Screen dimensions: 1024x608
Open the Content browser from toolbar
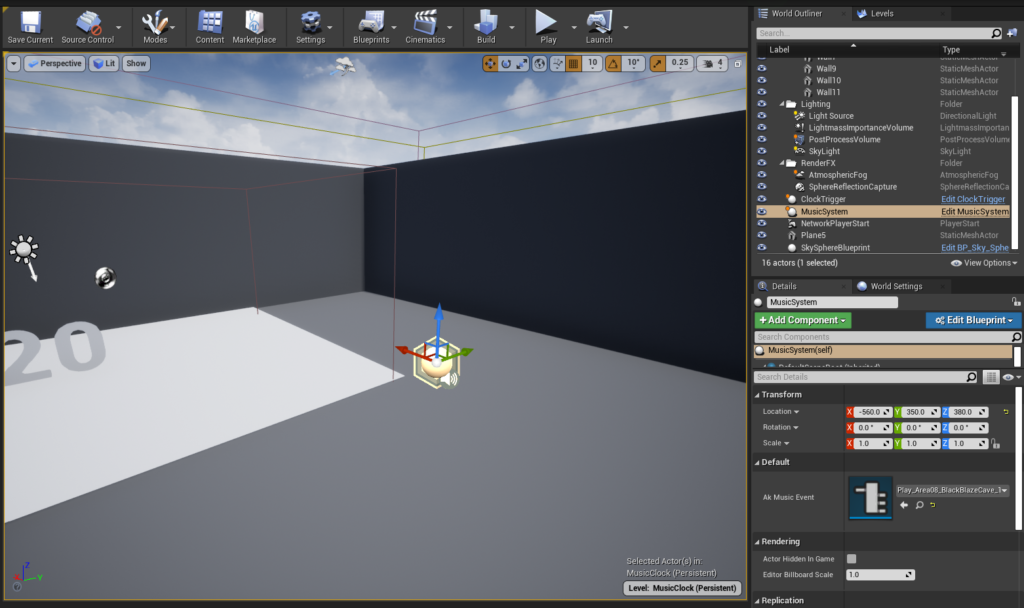click(210, 27)
